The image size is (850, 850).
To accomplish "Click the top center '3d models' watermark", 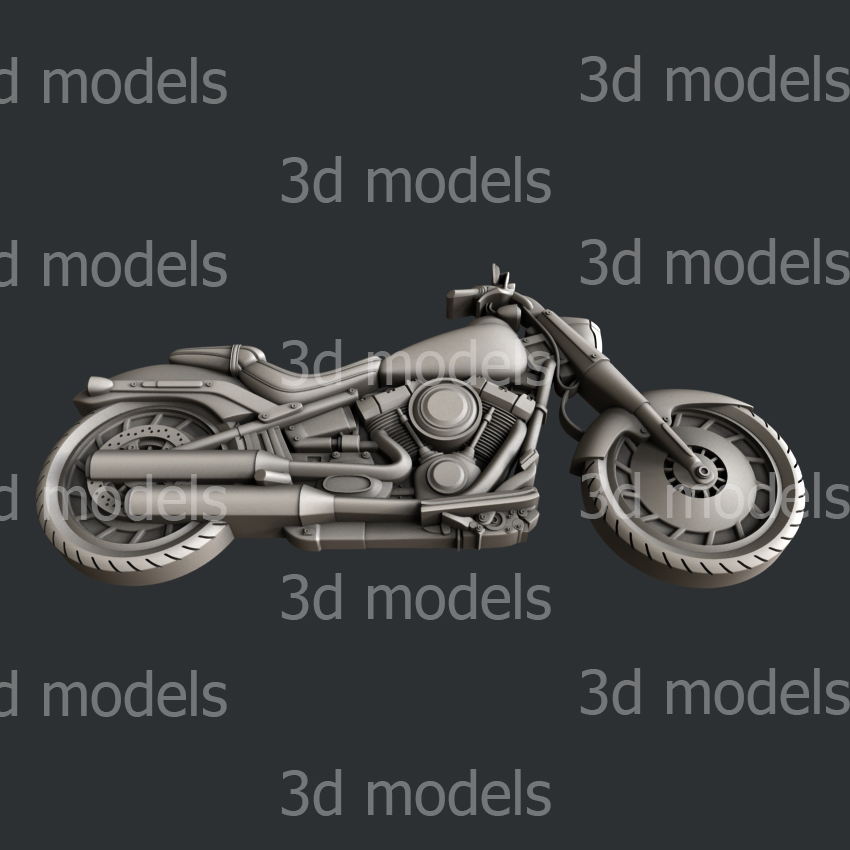I will click(x=416, y=180).
